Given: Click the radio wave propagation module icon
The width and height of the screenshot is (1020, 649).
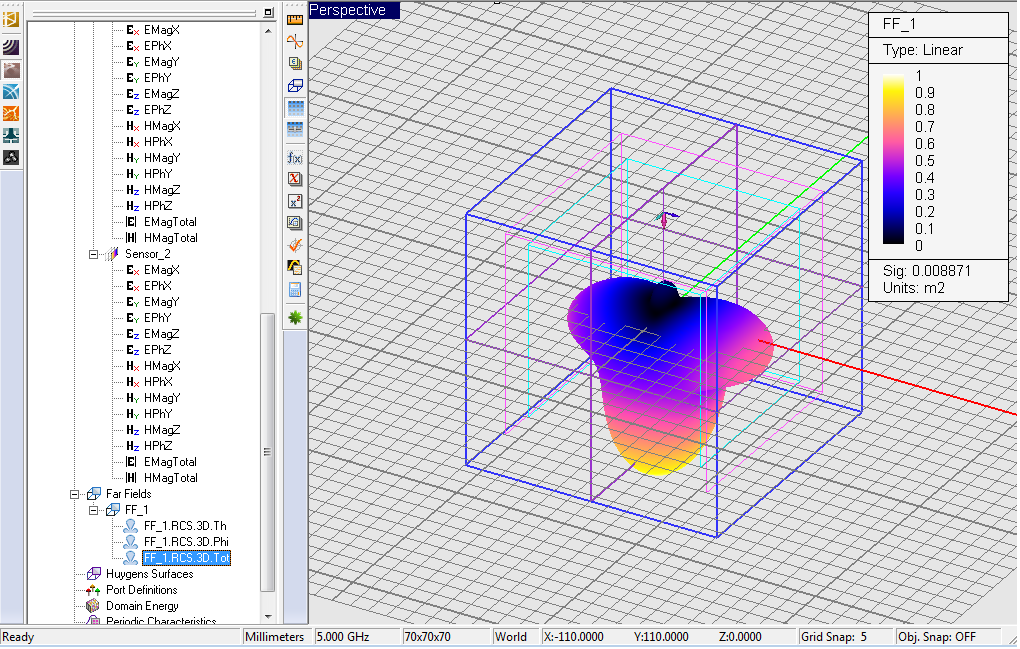Looking at the screenshot, I should click(11, 47).
